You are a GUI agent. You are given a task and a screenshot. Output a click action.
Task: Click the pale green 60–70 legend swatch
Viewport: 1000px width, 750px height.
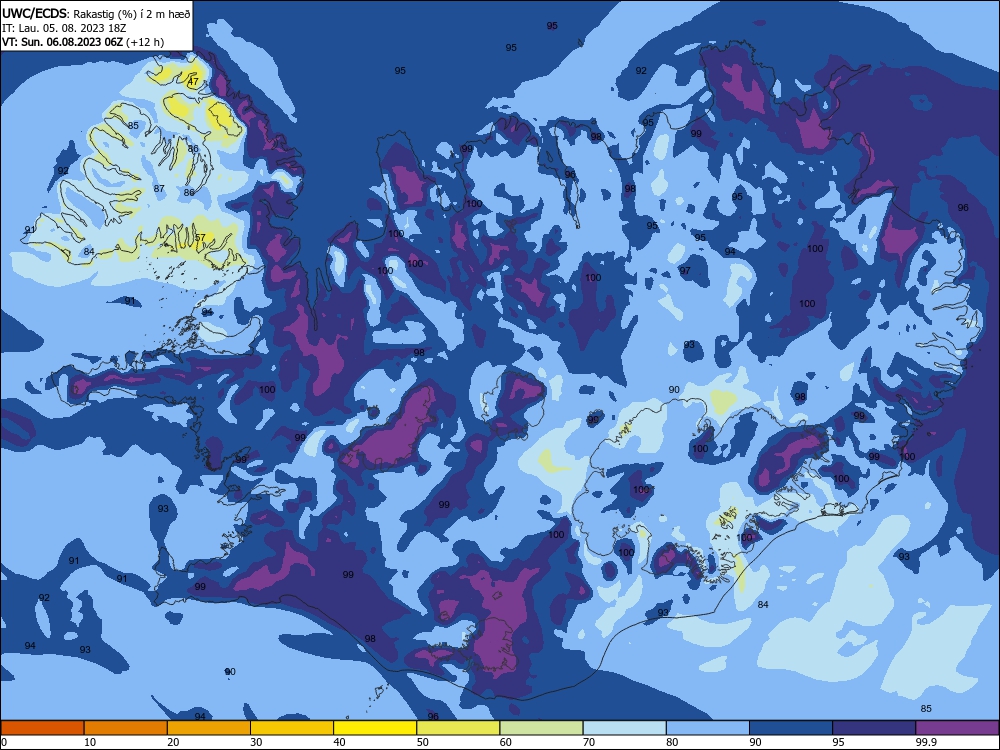click(x=541, y=728)
